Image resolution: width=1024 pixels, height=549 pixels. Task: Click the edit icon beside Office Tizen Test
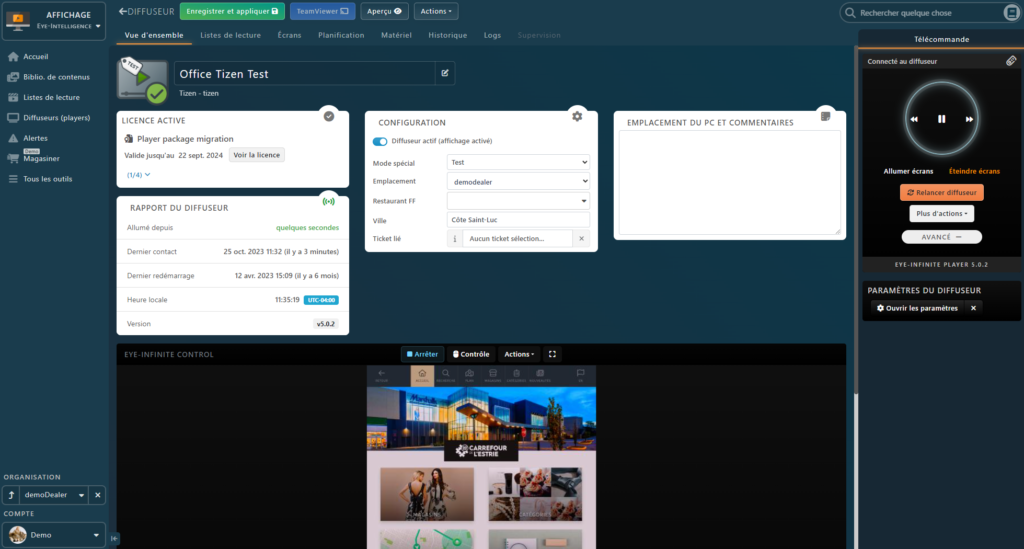tap(445, 73)
